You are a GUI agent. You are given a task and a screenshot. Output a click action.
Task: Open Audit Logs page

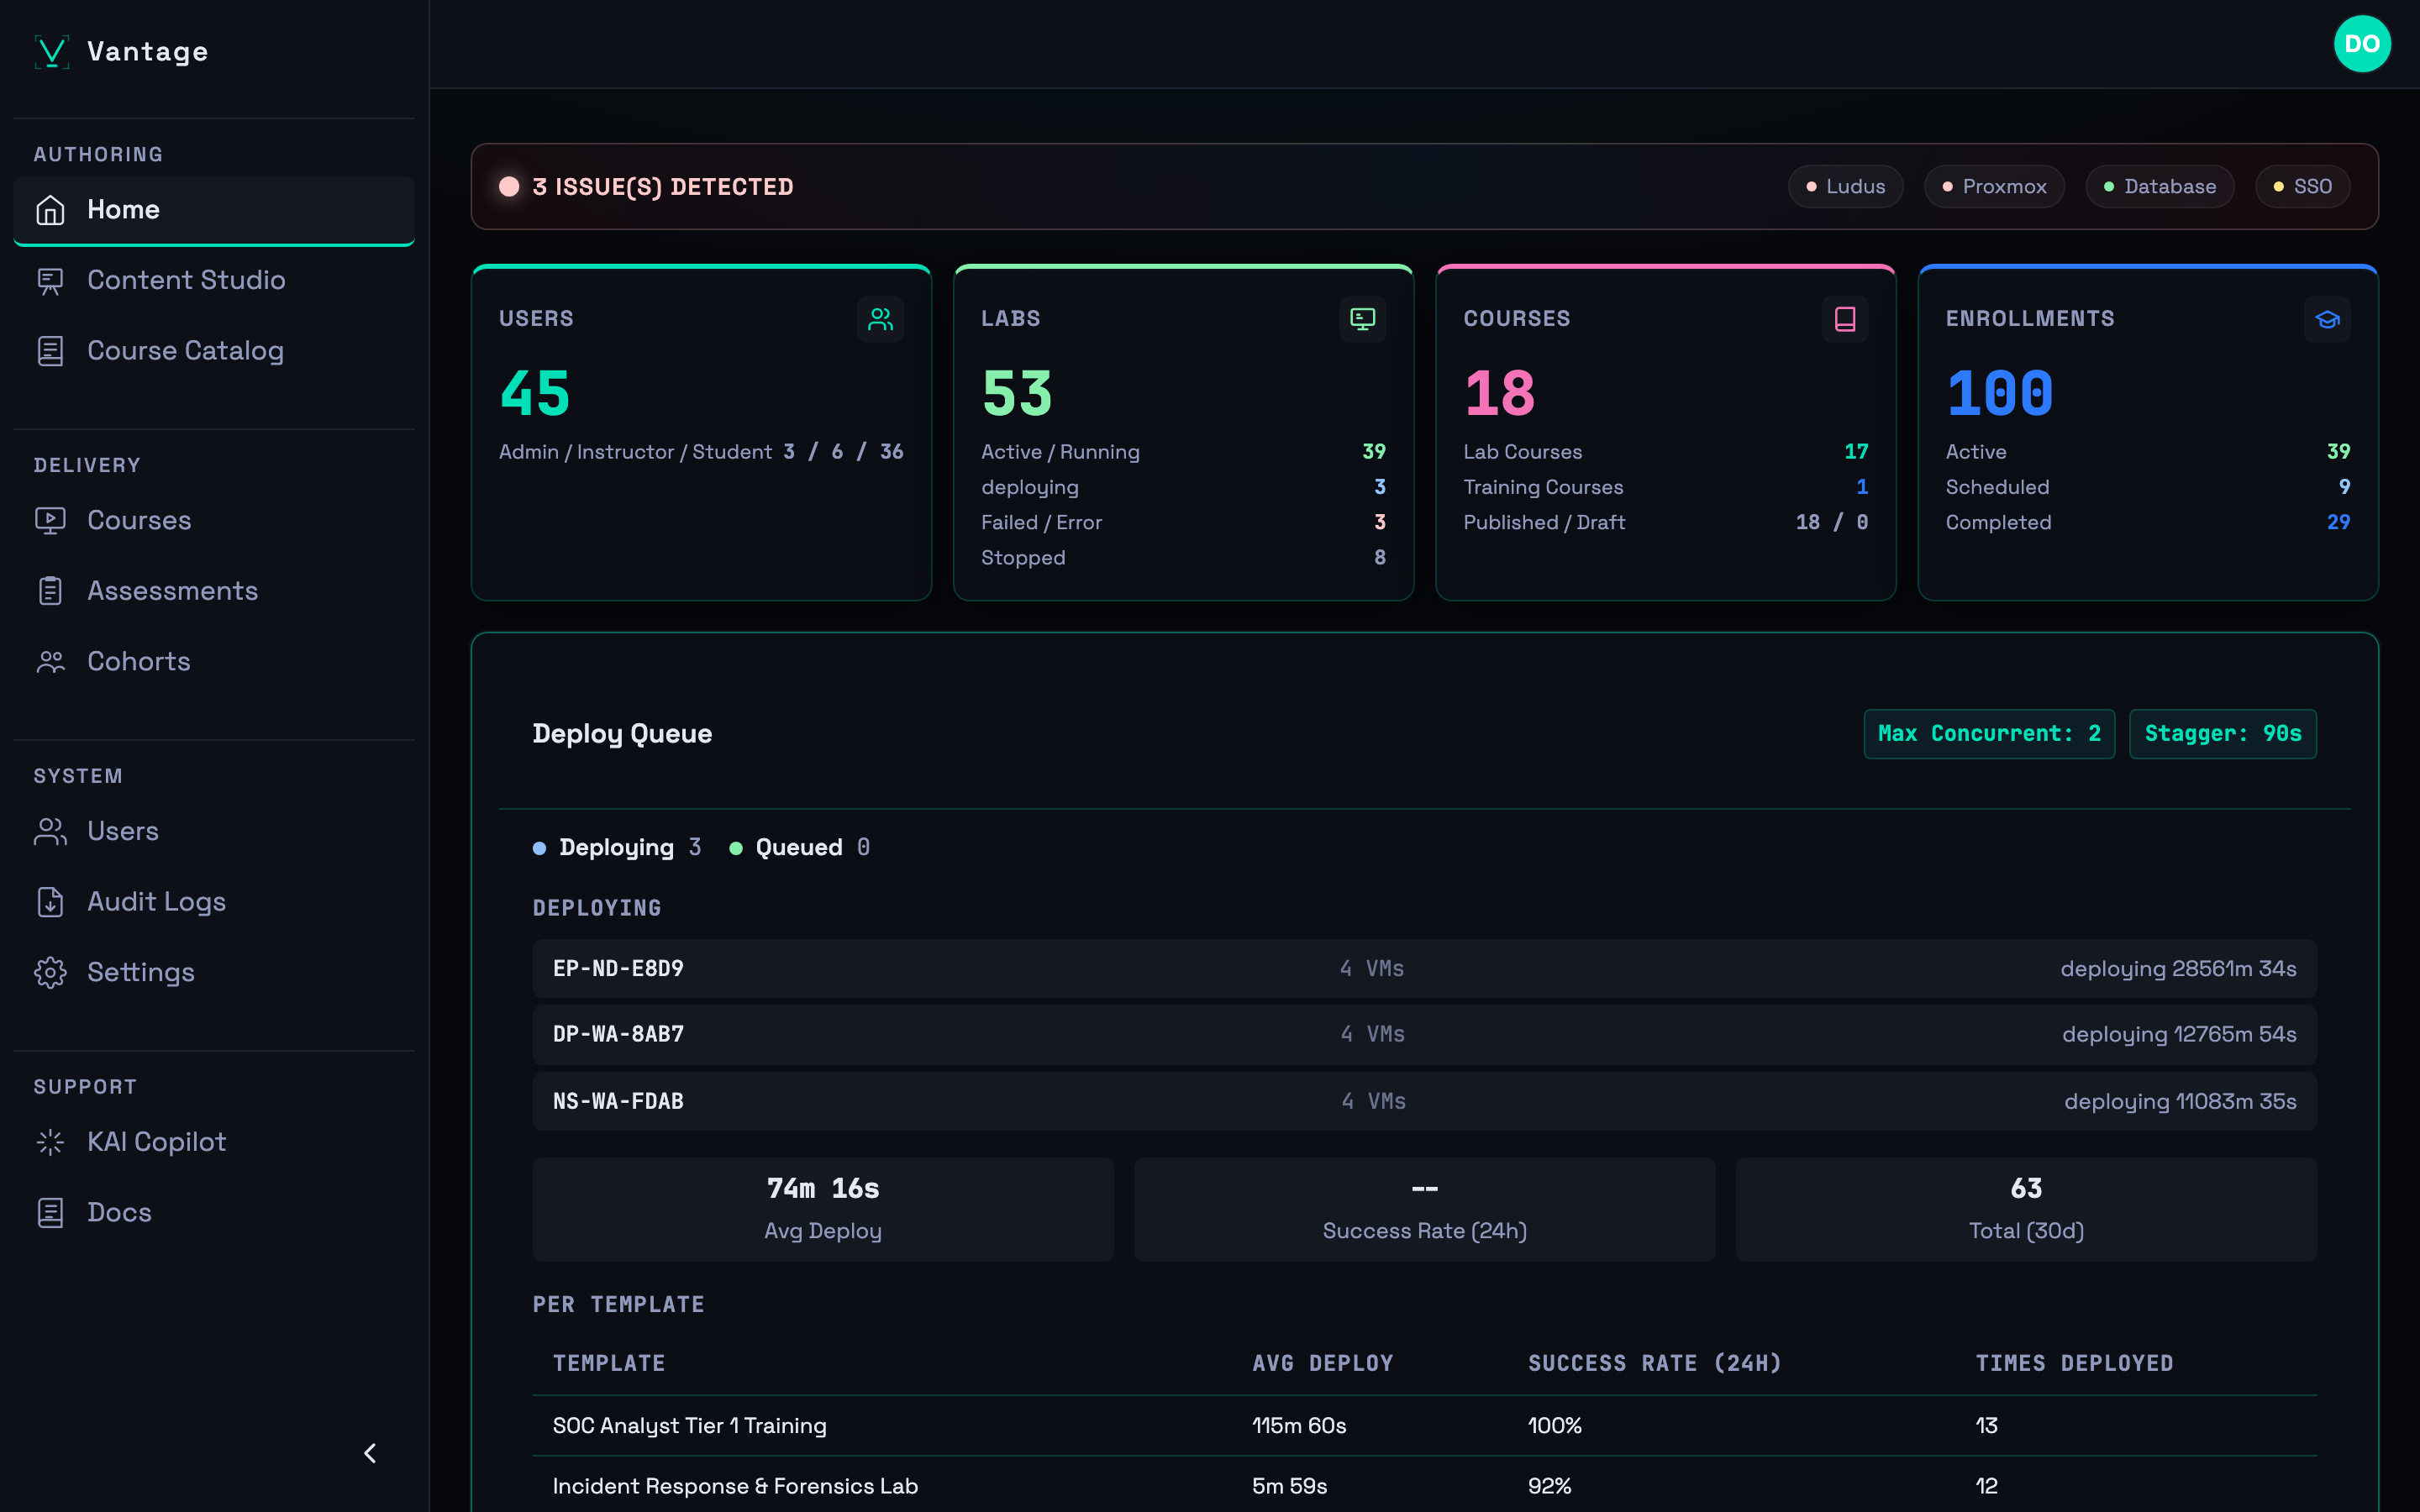click(214, 902)
